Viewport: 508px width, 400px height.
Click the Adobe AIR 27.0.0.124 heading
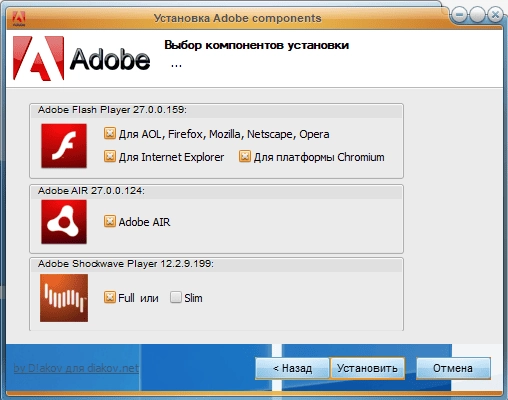point(91,191)
